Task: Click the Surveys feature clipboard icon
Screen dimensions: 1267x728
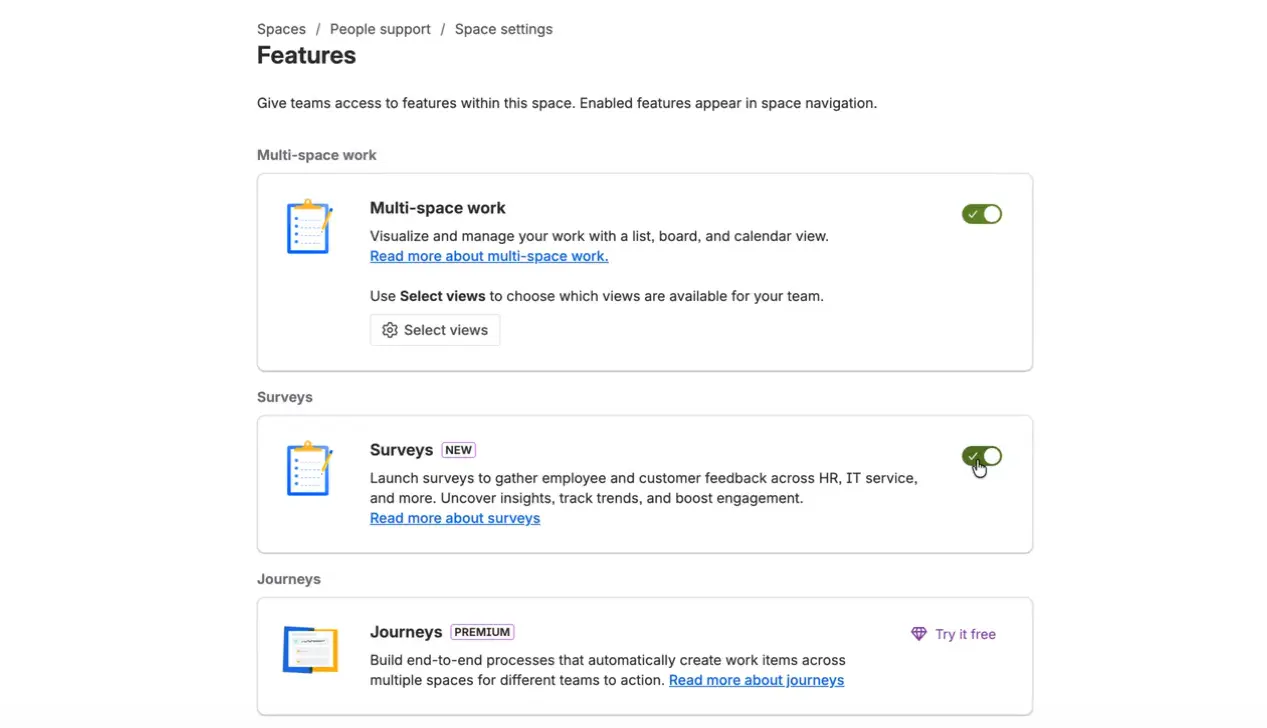Action: point(308,468)
